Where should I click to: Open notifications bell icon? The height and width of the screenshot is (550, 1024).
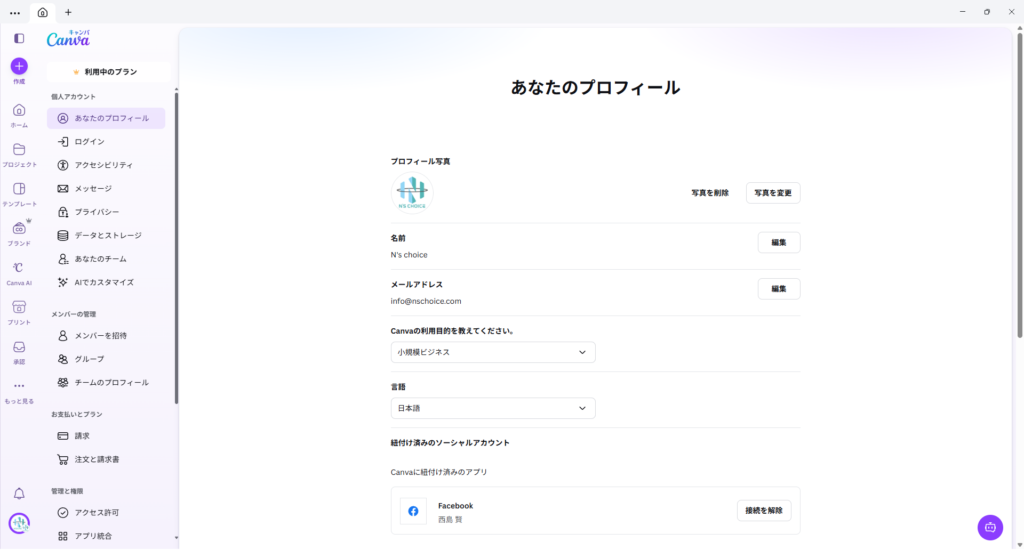(x=19, y=493)
